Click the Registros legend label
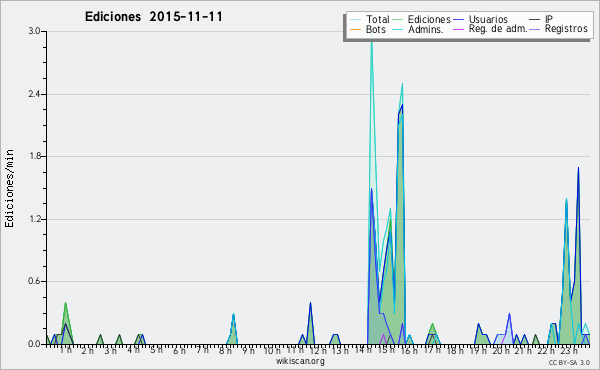The height and width of the screenshot is (370, 600). (x=566, y=29)
